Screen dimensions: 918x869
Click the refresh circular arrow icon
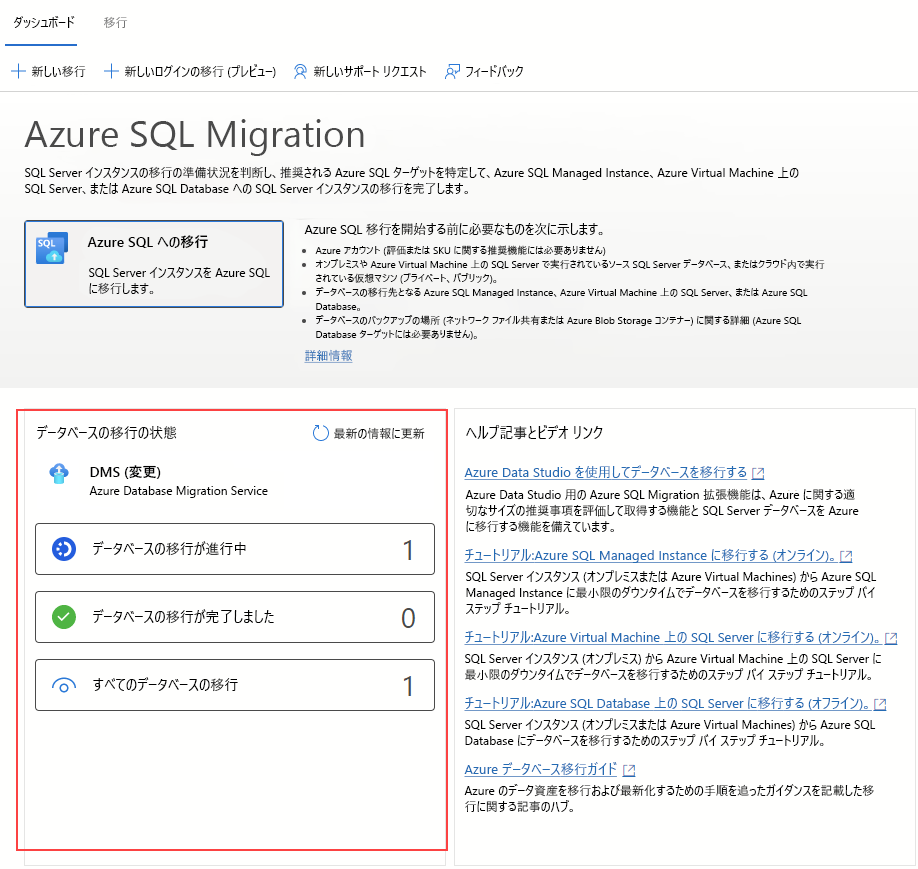(x=320, y=433)
